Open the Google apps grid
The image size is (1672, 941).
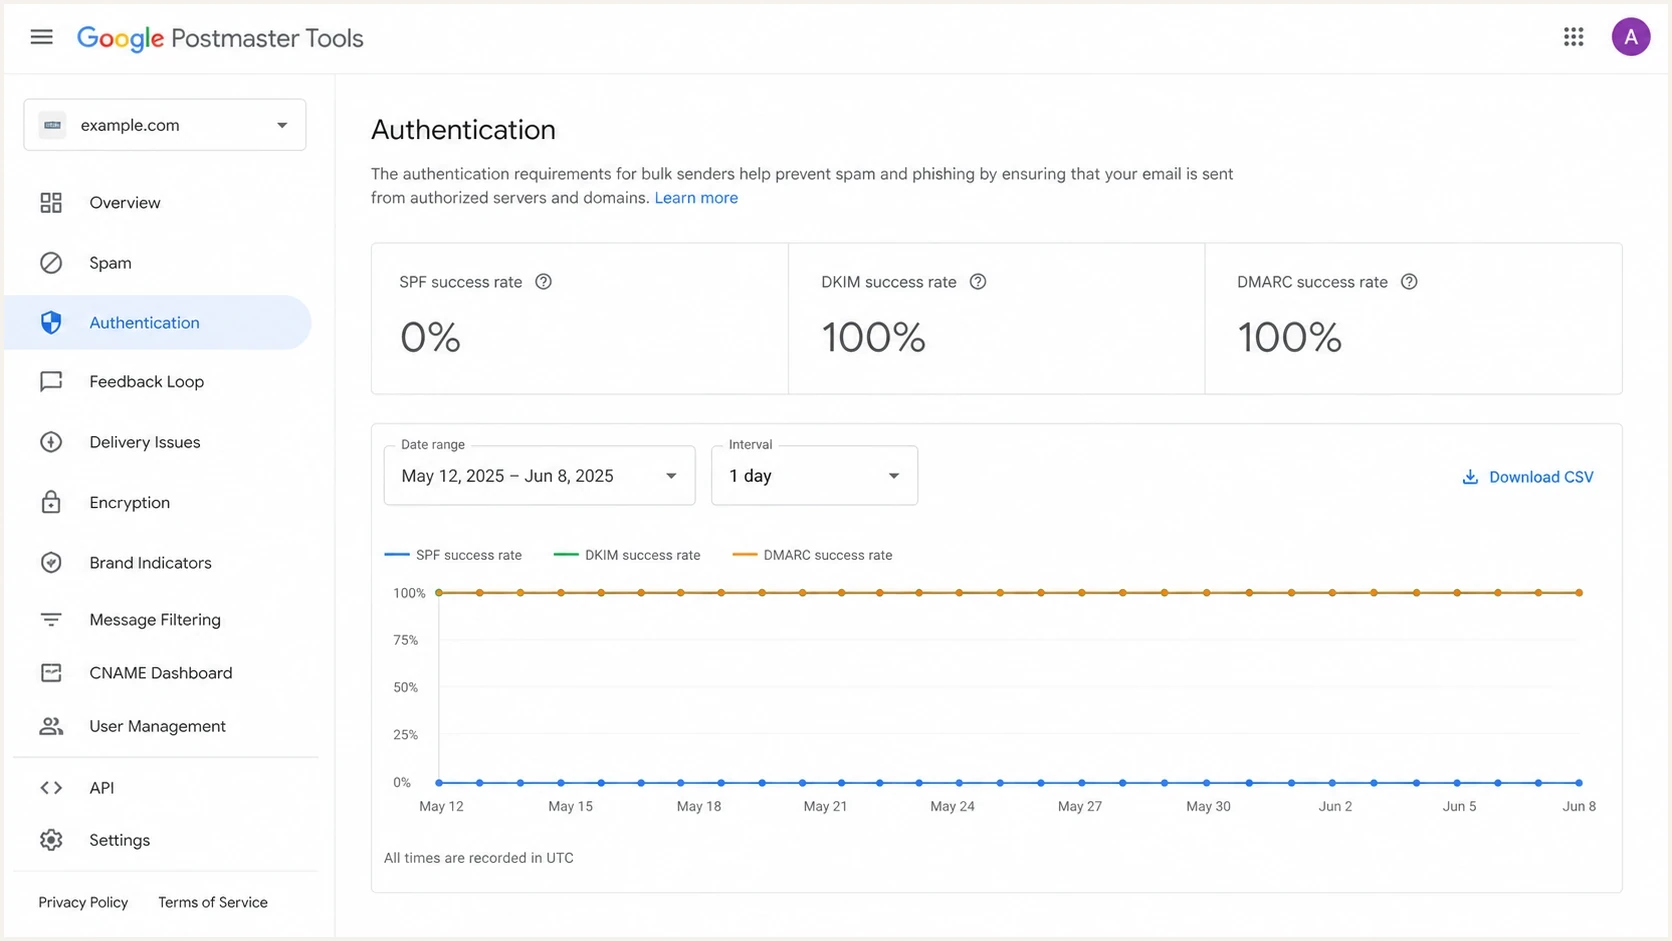tap(1573, 37)
